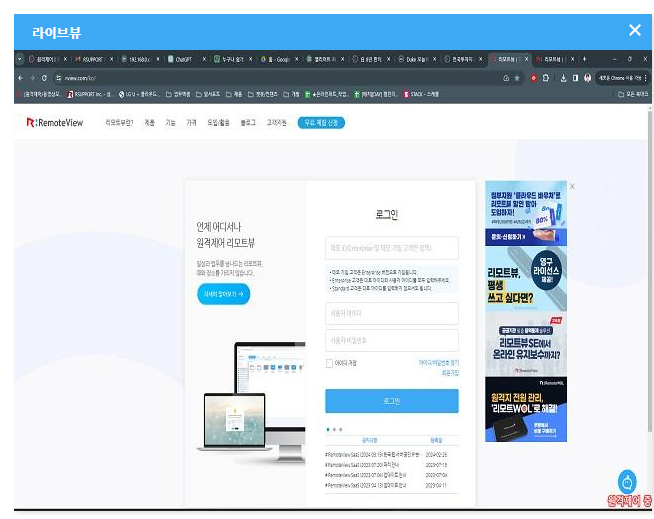Open the 기능 menu
The image size is (654, 519).
170,123
